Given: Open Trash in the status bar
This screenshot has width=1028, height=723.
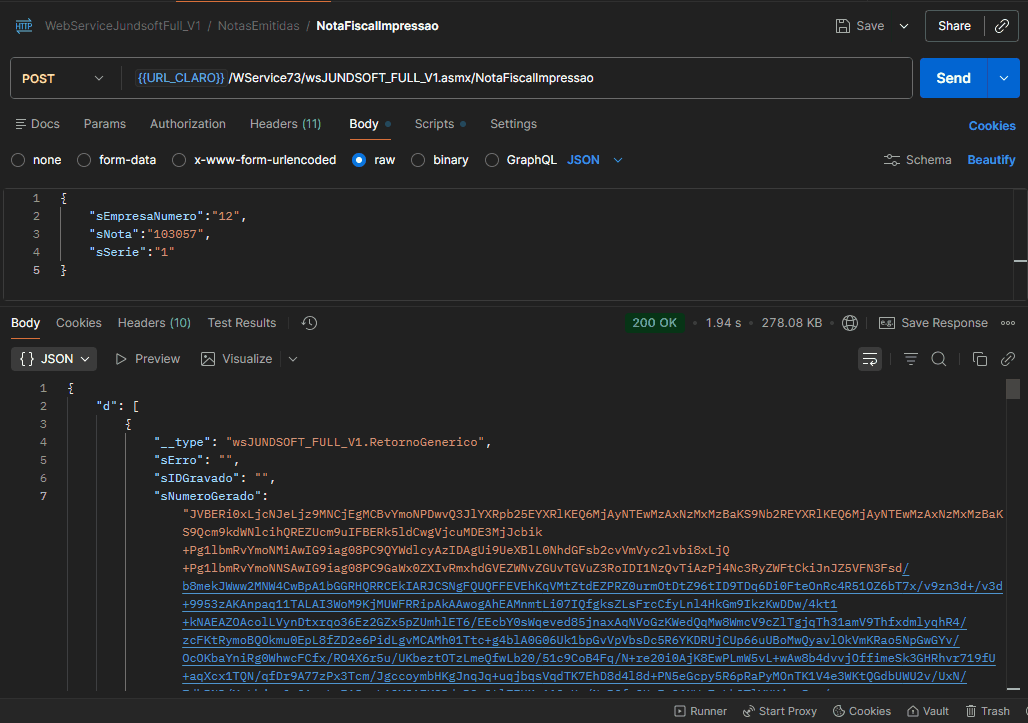Looking at the screenshot, I should tap(986, 711).
